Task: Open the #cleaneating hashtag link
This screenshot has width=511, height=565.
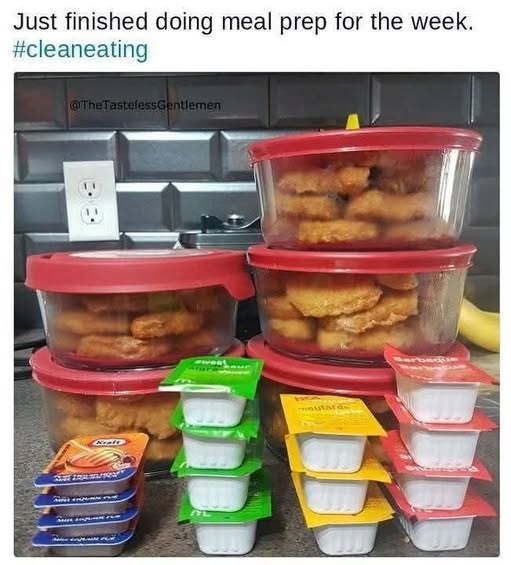Action: pyautogui.click(x=80, y=49)
